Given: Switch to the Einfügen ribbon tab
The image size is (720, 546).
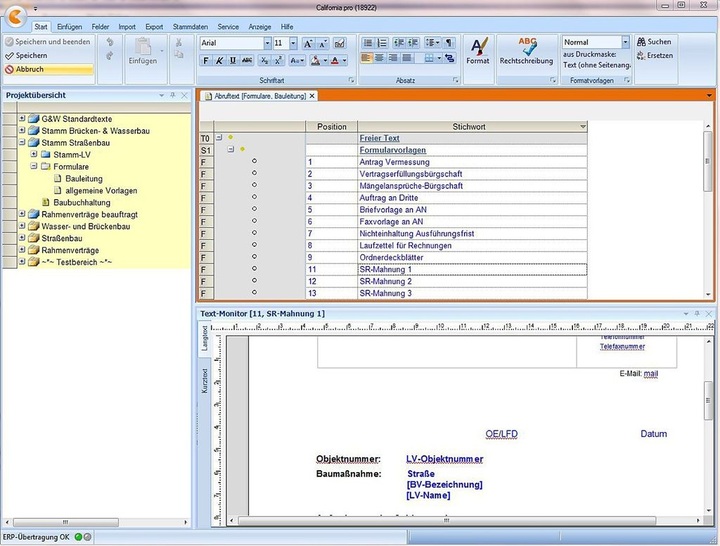Looking at the screenshot, I should (70, 26).
